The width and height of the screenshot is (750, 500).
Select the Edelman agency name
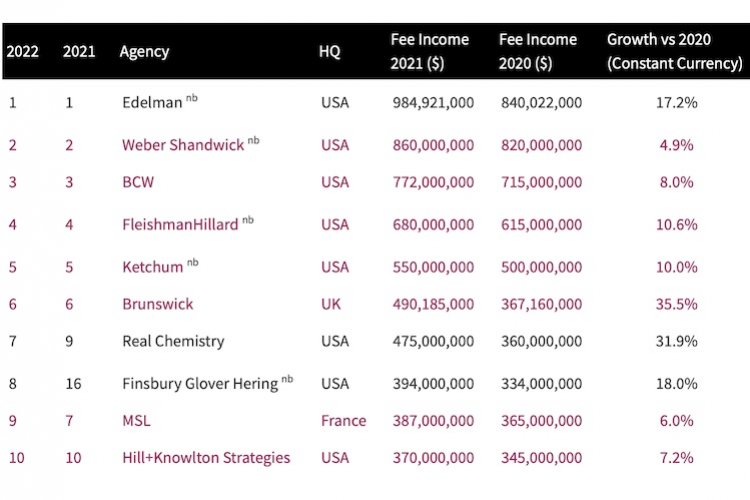152,103
